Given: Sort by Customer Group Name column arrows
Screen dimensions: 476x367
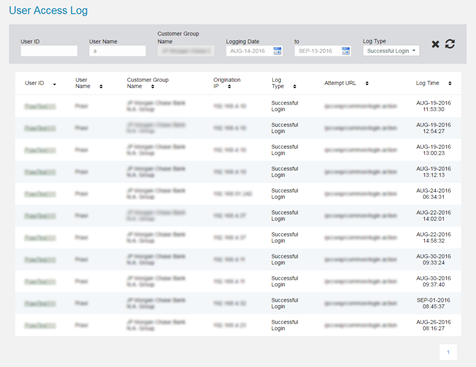Looking at the screenshot, I should click(153, 86).
